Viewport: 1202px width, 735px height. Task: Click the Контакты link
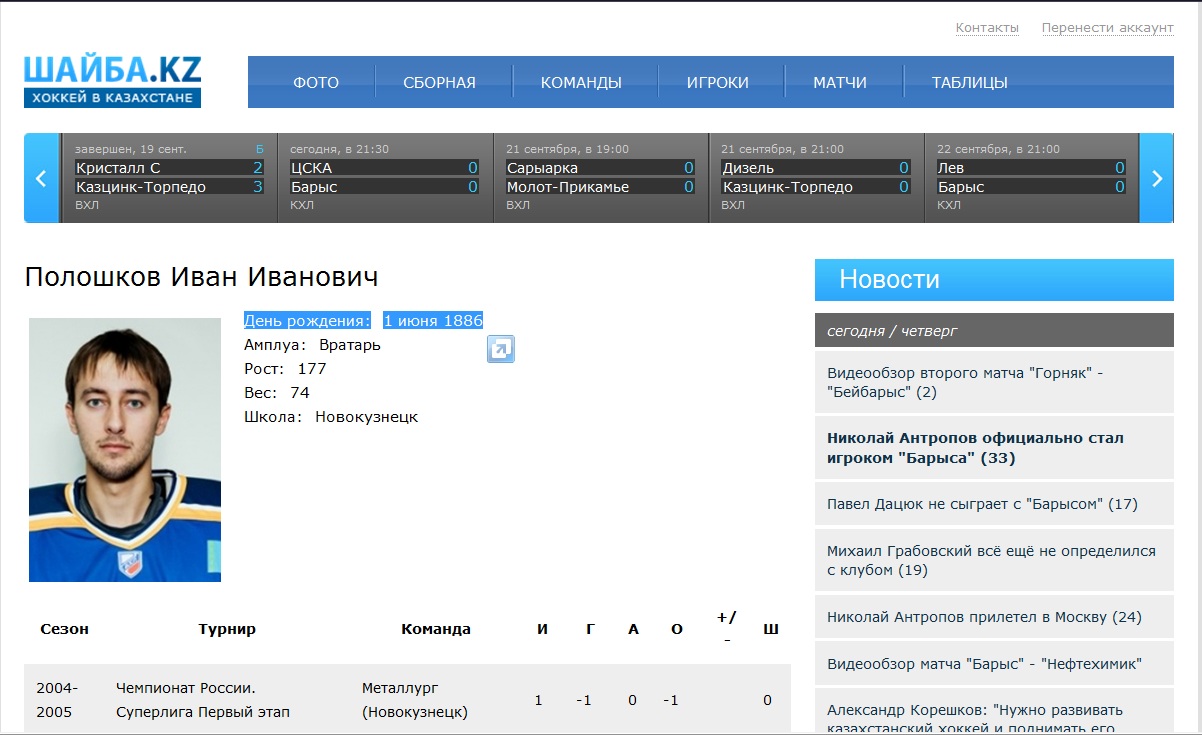(986, 28)
